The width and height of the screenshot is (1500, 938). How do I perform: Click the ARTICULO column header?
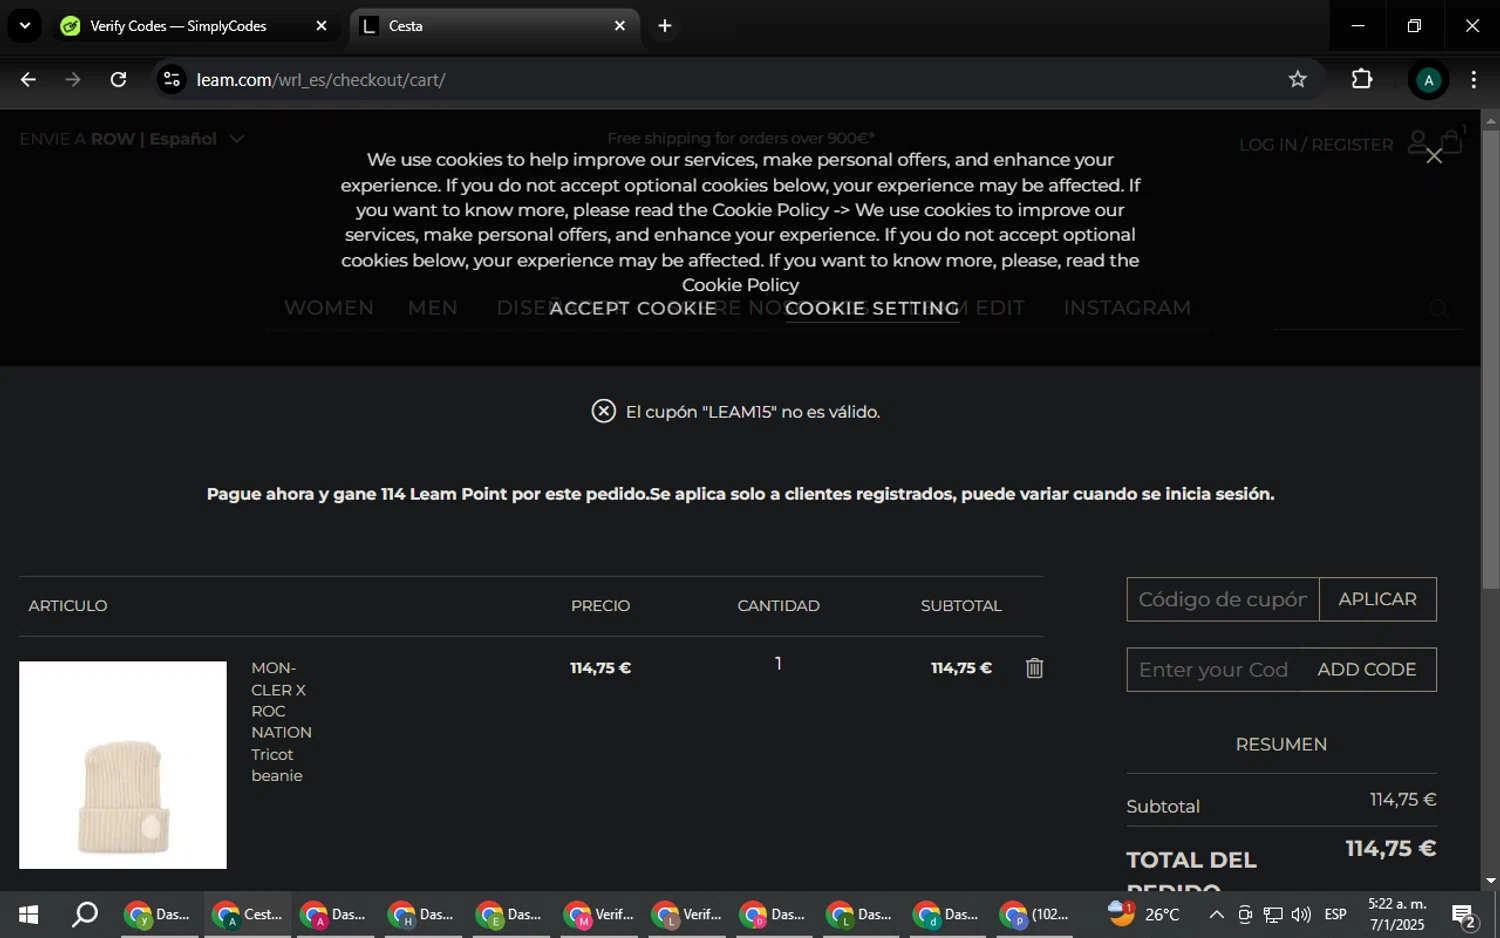(68, 606)
